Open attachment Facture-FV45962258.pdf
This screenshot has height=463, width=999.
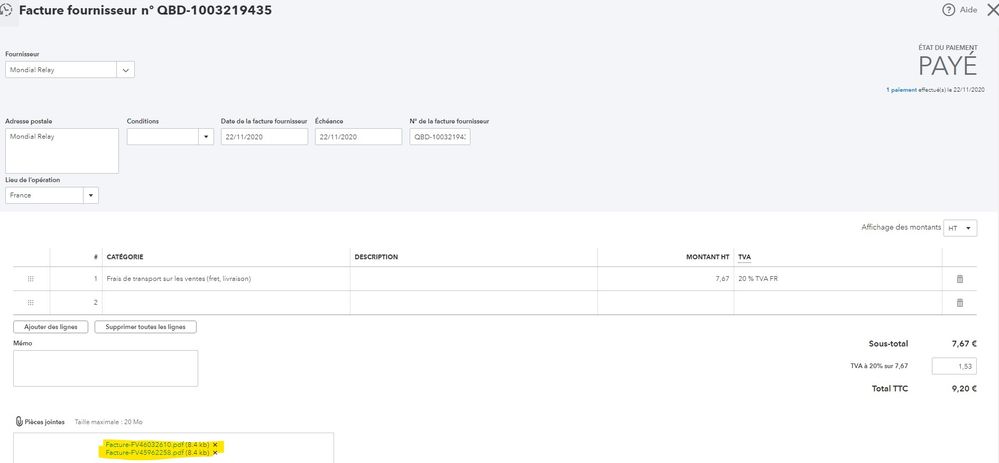pyautogui.click(x=157, y=452)
